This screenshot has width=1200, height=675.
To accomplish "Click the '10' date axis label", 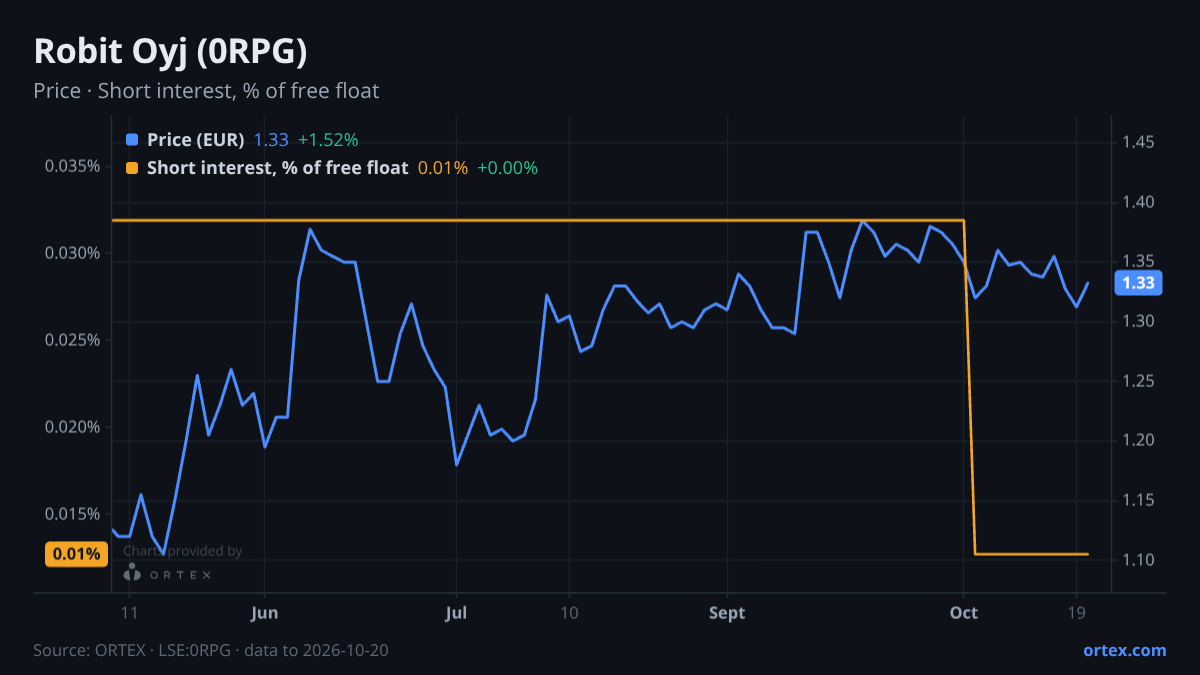I will 568,613.
